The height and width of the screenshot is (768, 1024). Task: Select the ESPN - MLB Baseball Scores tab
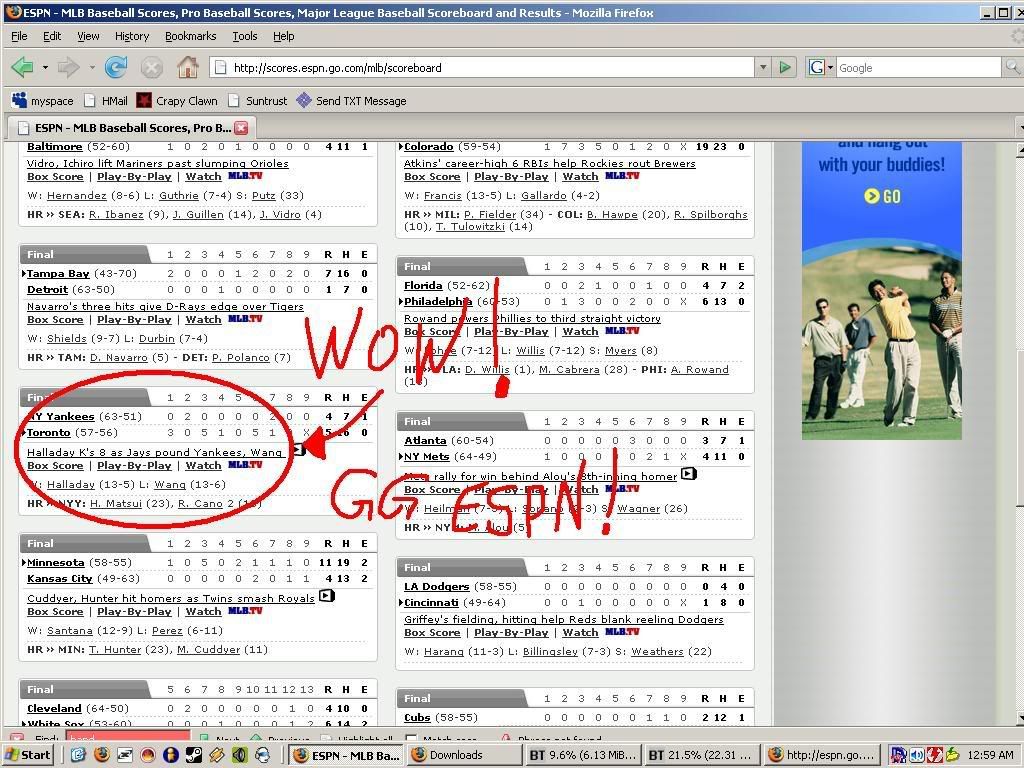pyautogui.click(x=131, y=127)
